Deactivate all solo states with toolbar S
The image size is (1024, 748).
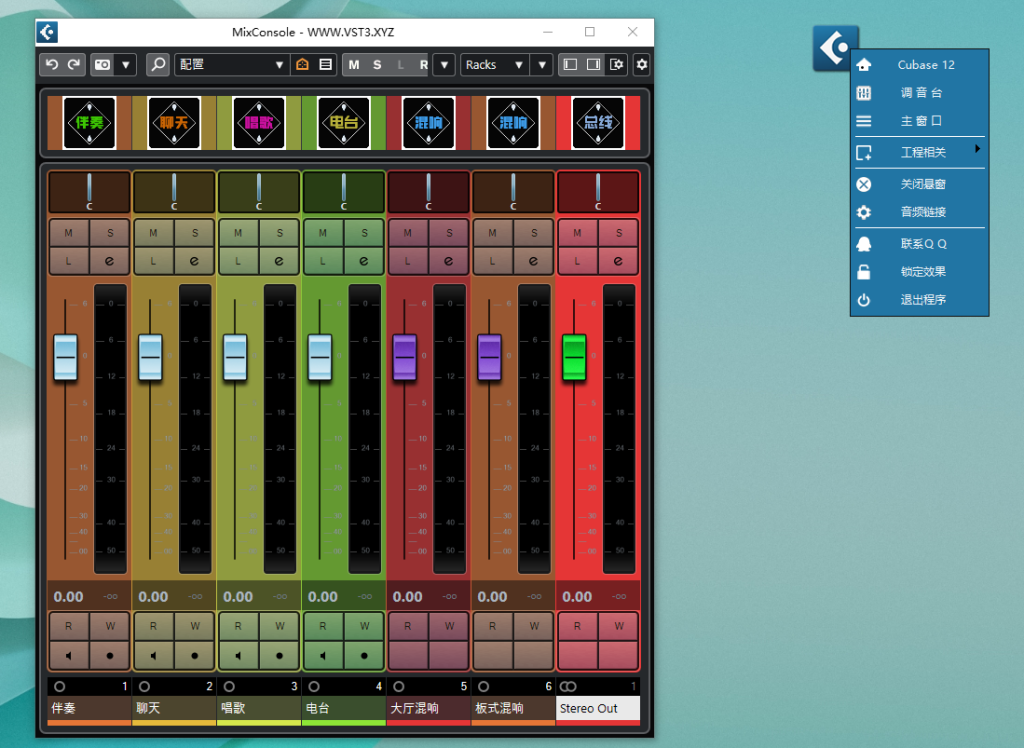pos(377,65)
